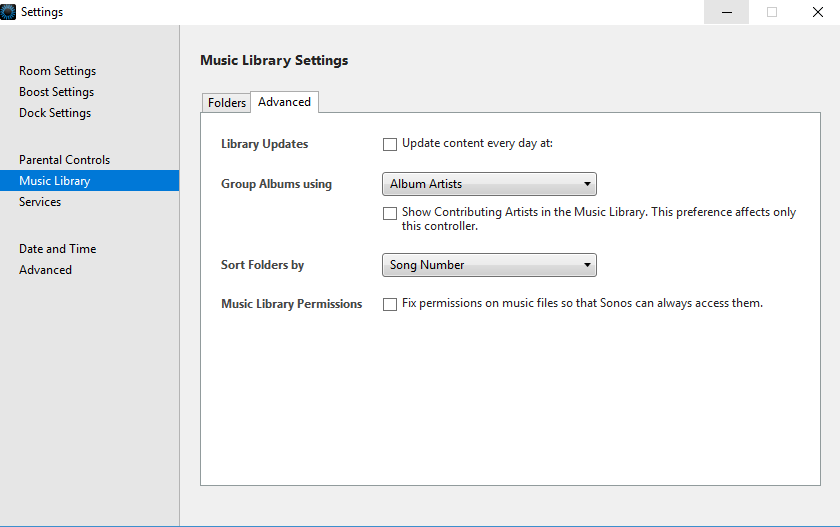Open Dock Settings section
This screenshot has width=840, height=527.
(55, 112)
